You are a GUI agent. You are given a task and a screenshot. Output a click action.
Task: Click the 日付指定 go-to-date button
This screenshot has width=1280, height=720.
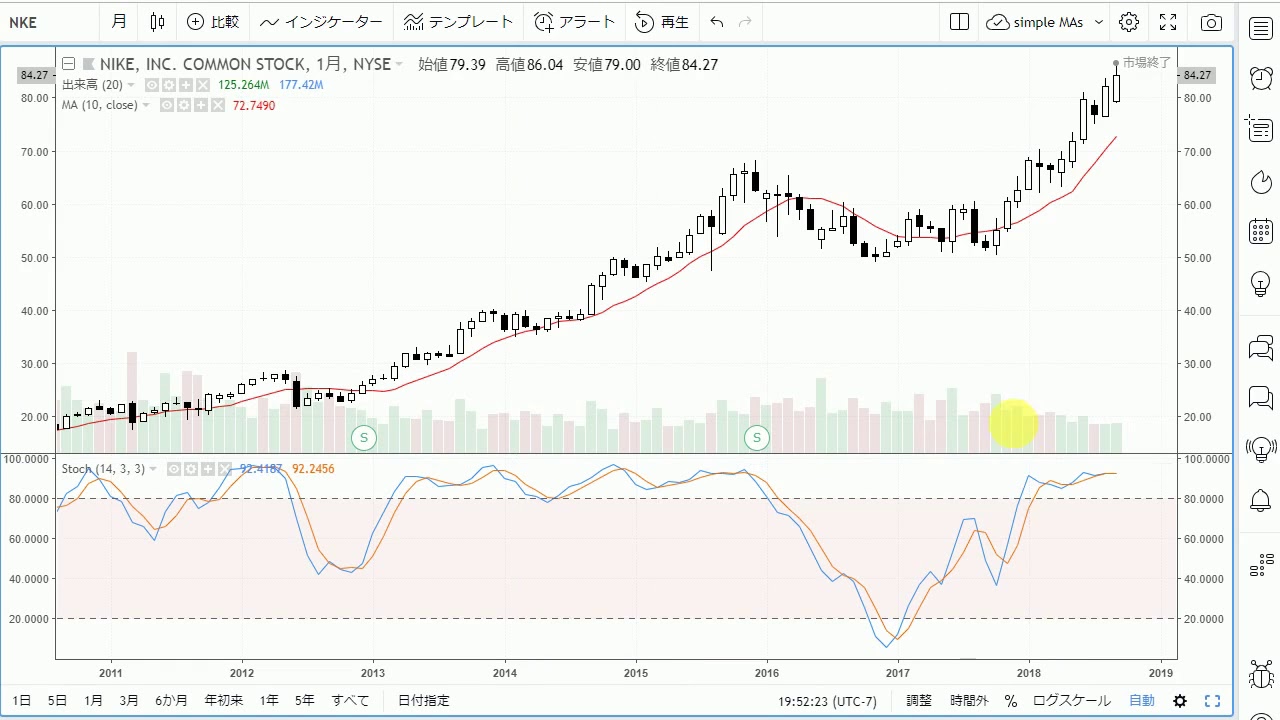pos(424,701)
